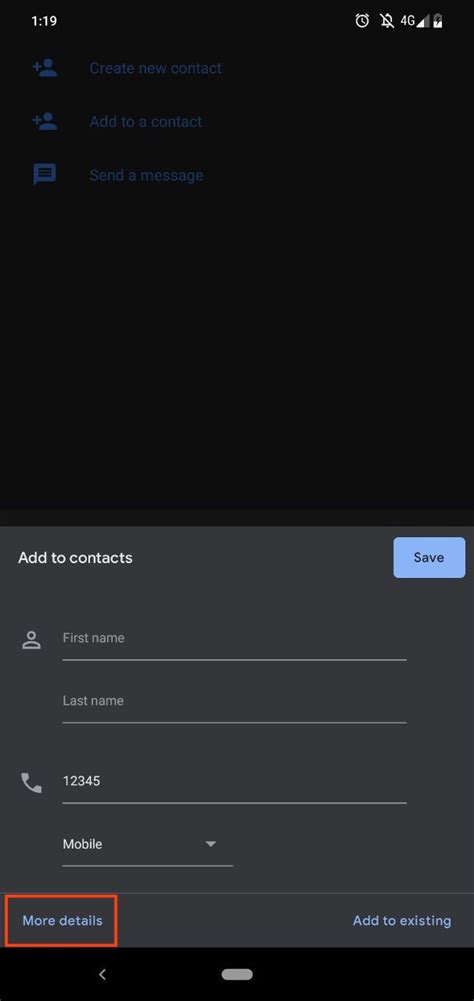Open the Mobile phone type dropdown
The height and width of the screenshot is (1001, 474).
tap(148, 844)
